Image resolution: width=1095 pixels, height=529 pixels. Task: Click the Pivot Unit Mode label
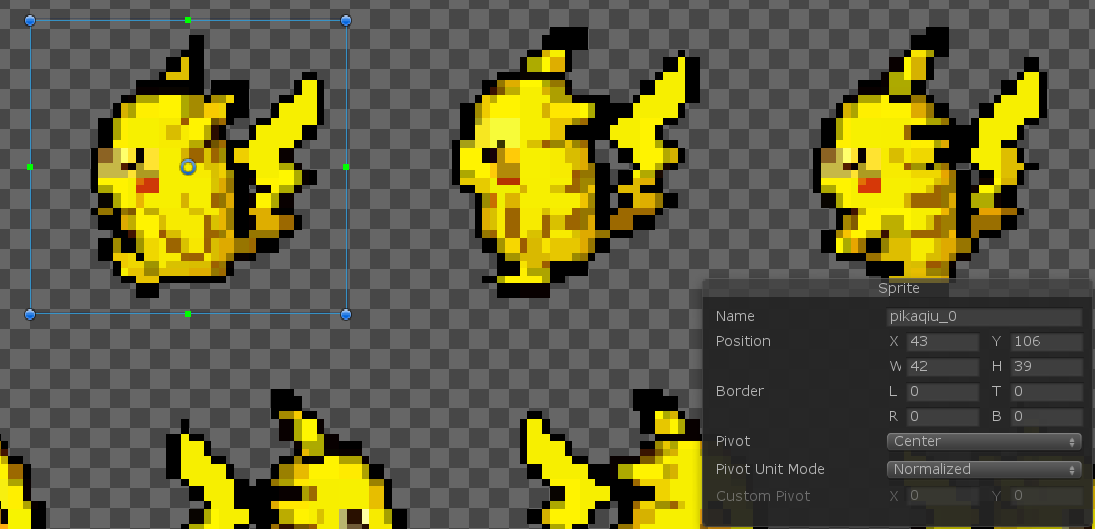pos(770,469)
